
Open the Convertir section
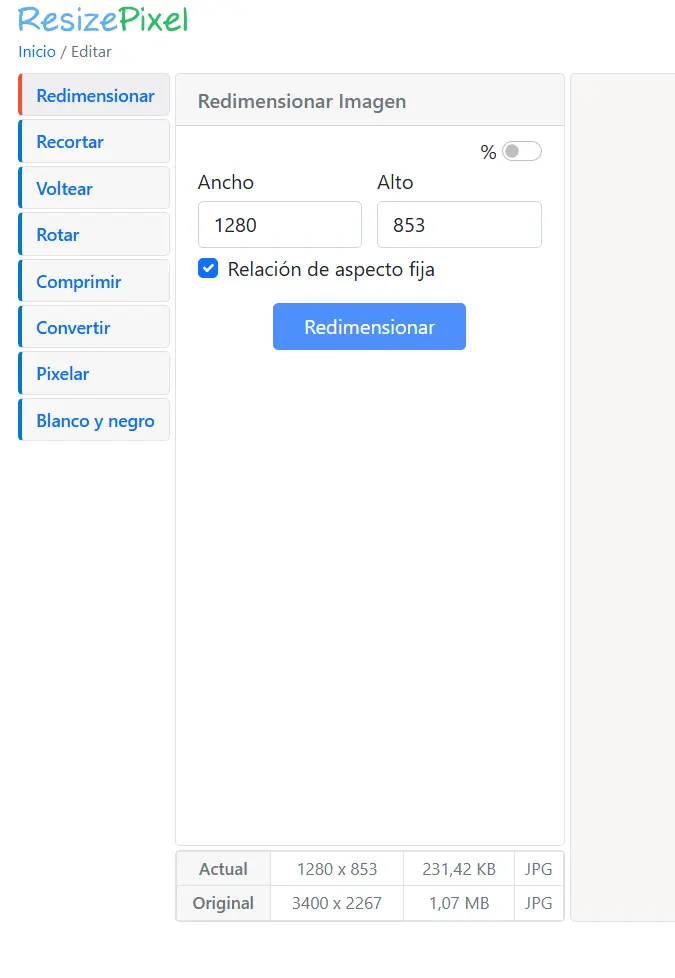73,328
